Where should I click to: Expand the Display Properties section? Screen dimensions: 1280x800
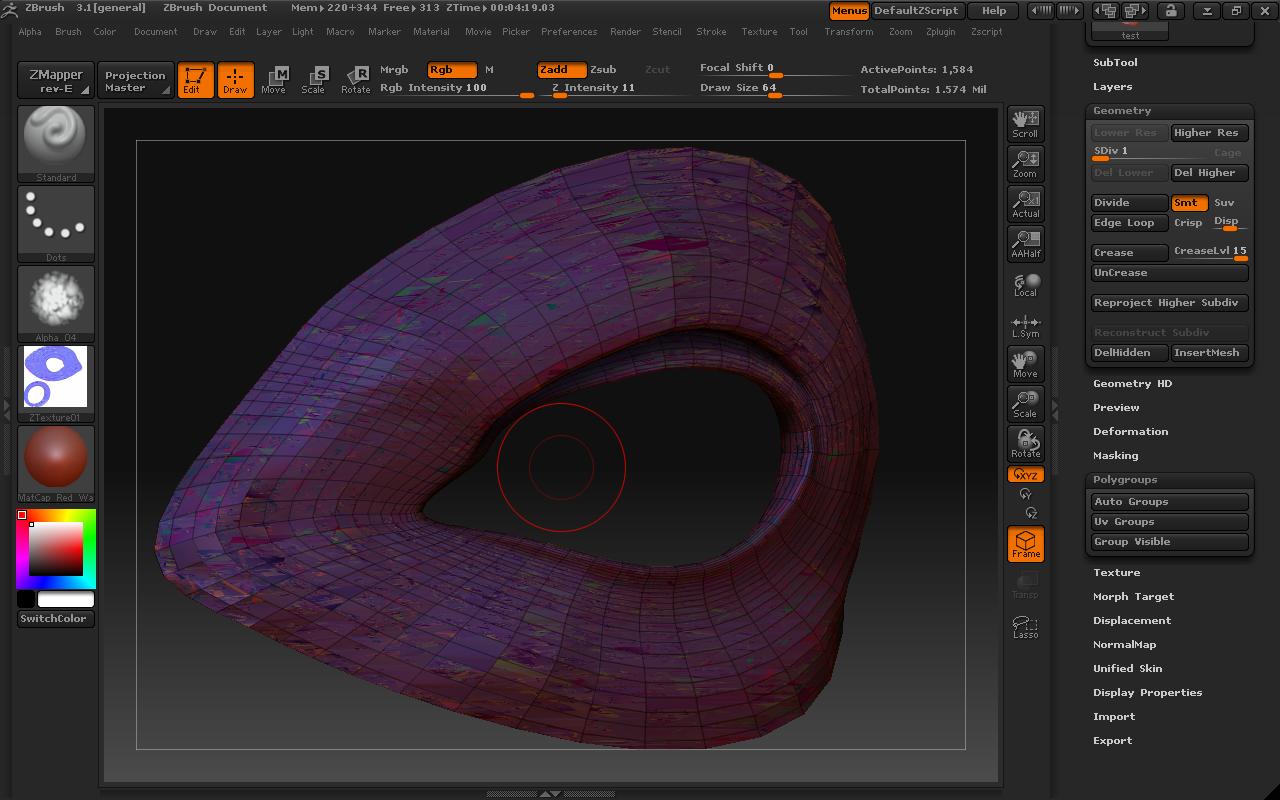pos(1147,692)
